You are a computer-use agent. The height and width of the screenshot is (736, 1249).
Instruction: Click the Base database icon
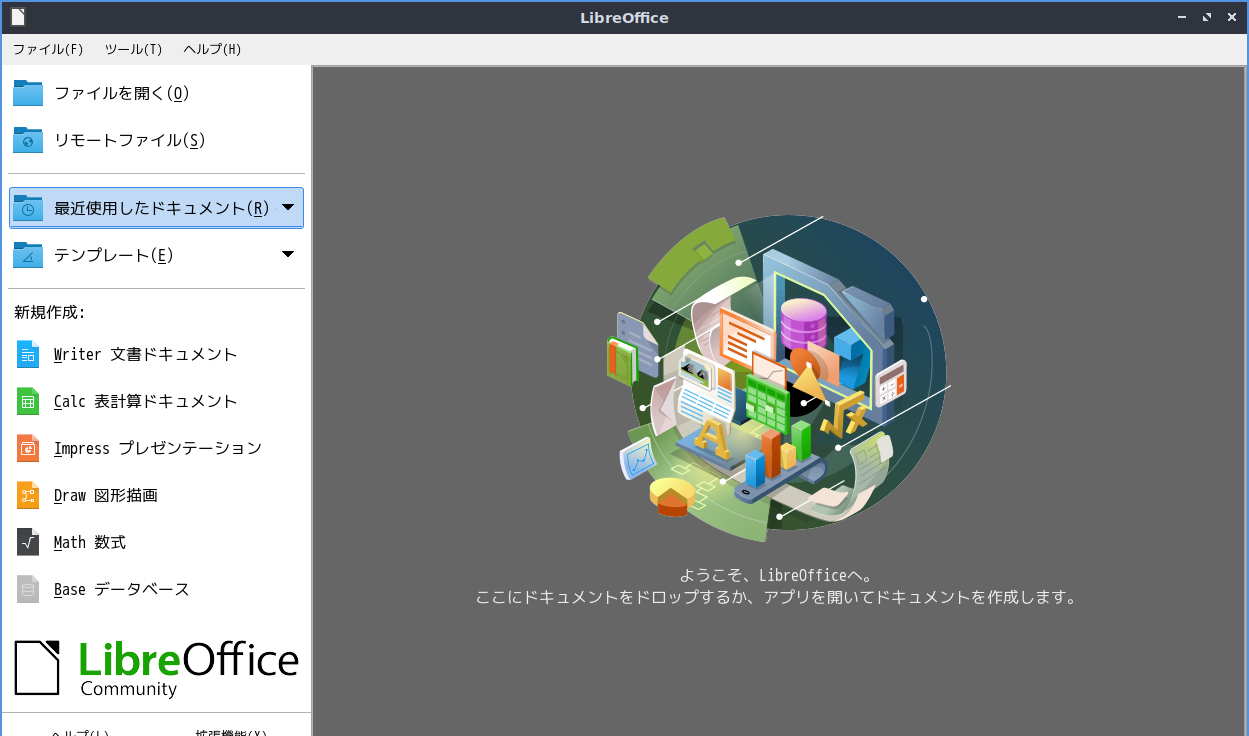(x=28, y=589)
